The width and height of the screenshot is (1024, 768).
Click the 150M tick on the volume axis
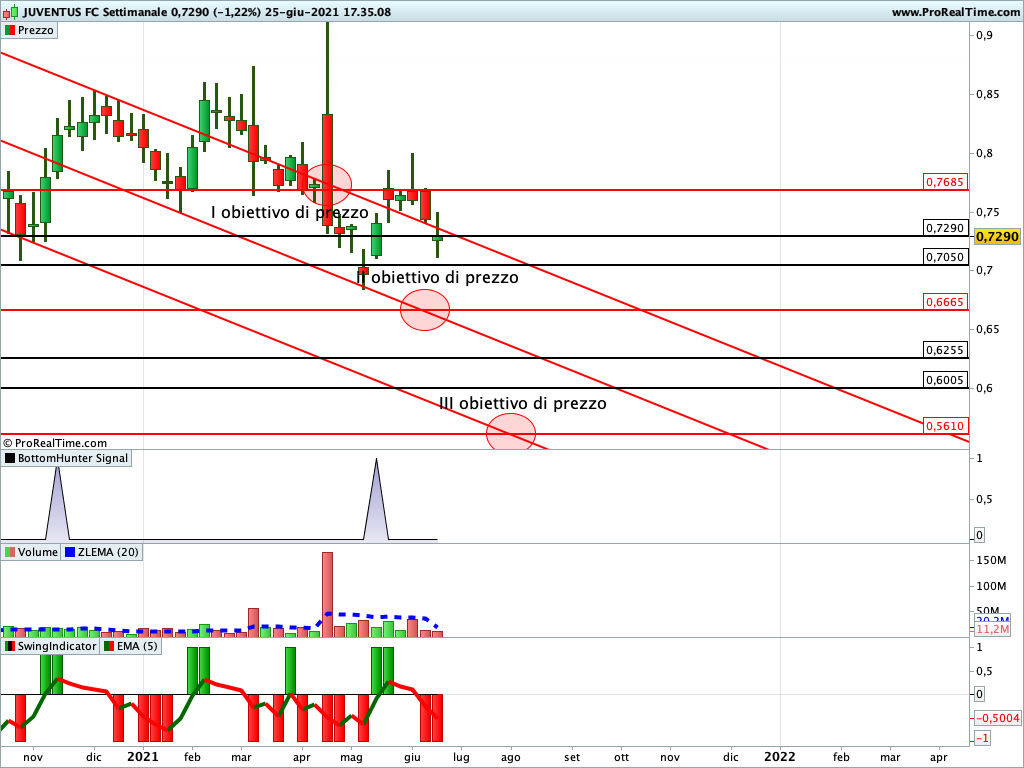(991, 560)
